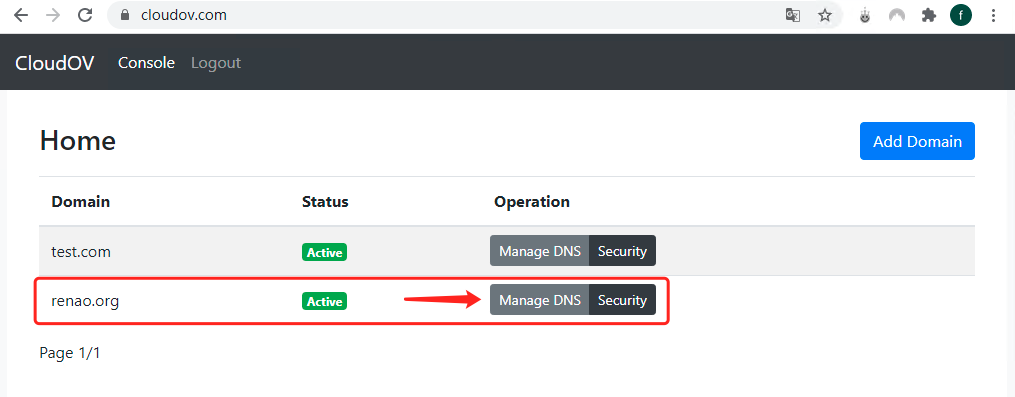Open Manage DNS for test.com
The height and width of the screenshot is (397, 1015).
point(540,251)
